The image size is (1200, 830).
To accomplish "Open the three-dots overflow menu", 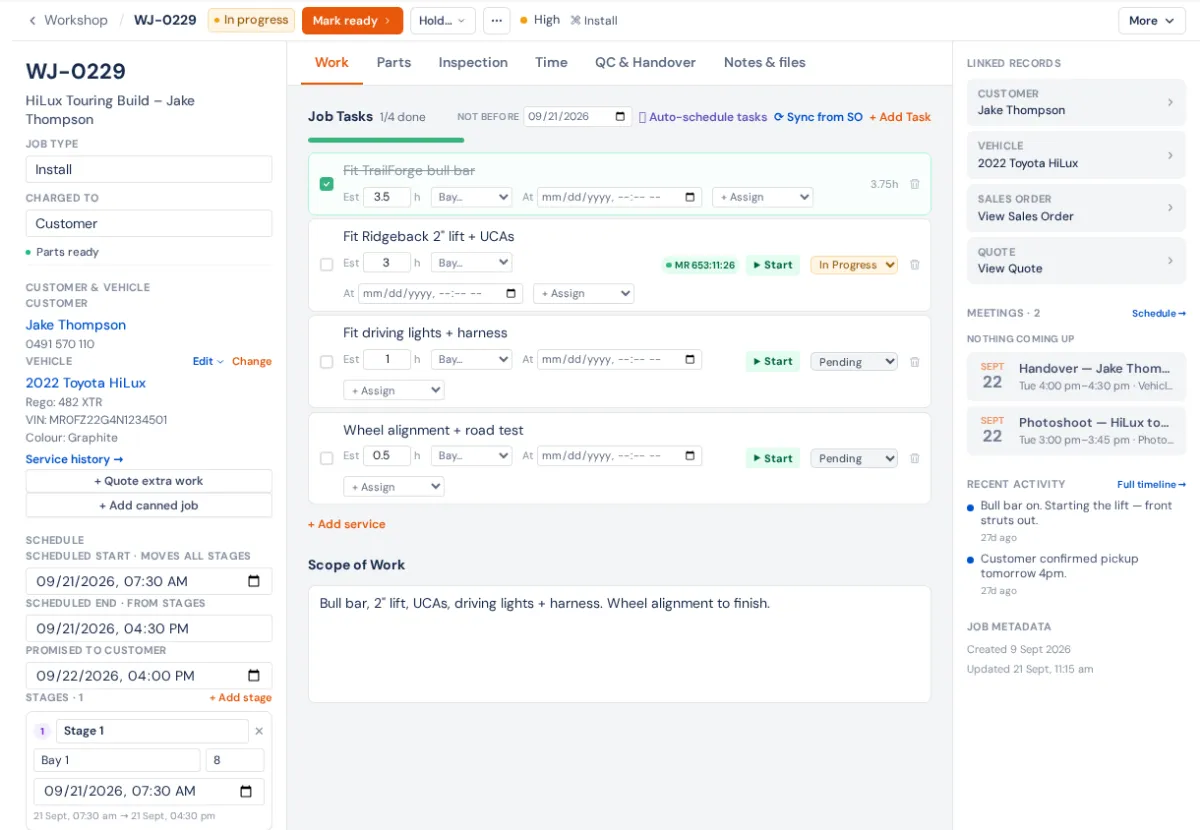I will (x=497, y=20).
